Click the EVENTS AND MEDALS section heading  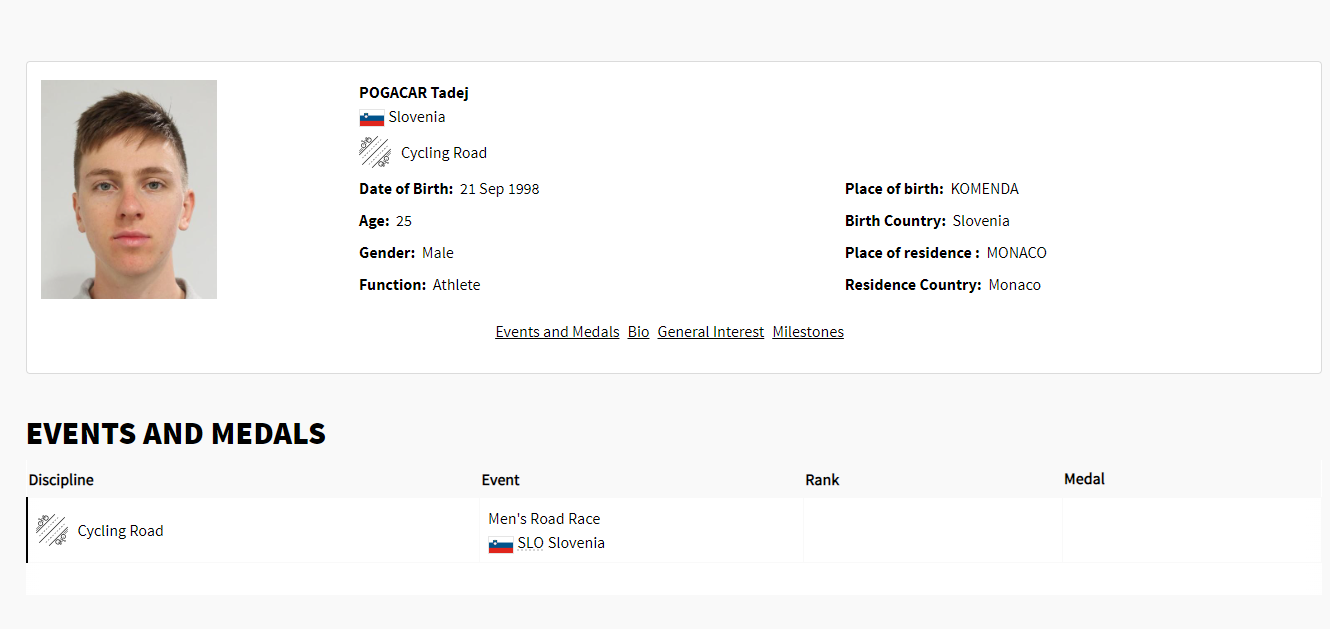coord(176,434)
